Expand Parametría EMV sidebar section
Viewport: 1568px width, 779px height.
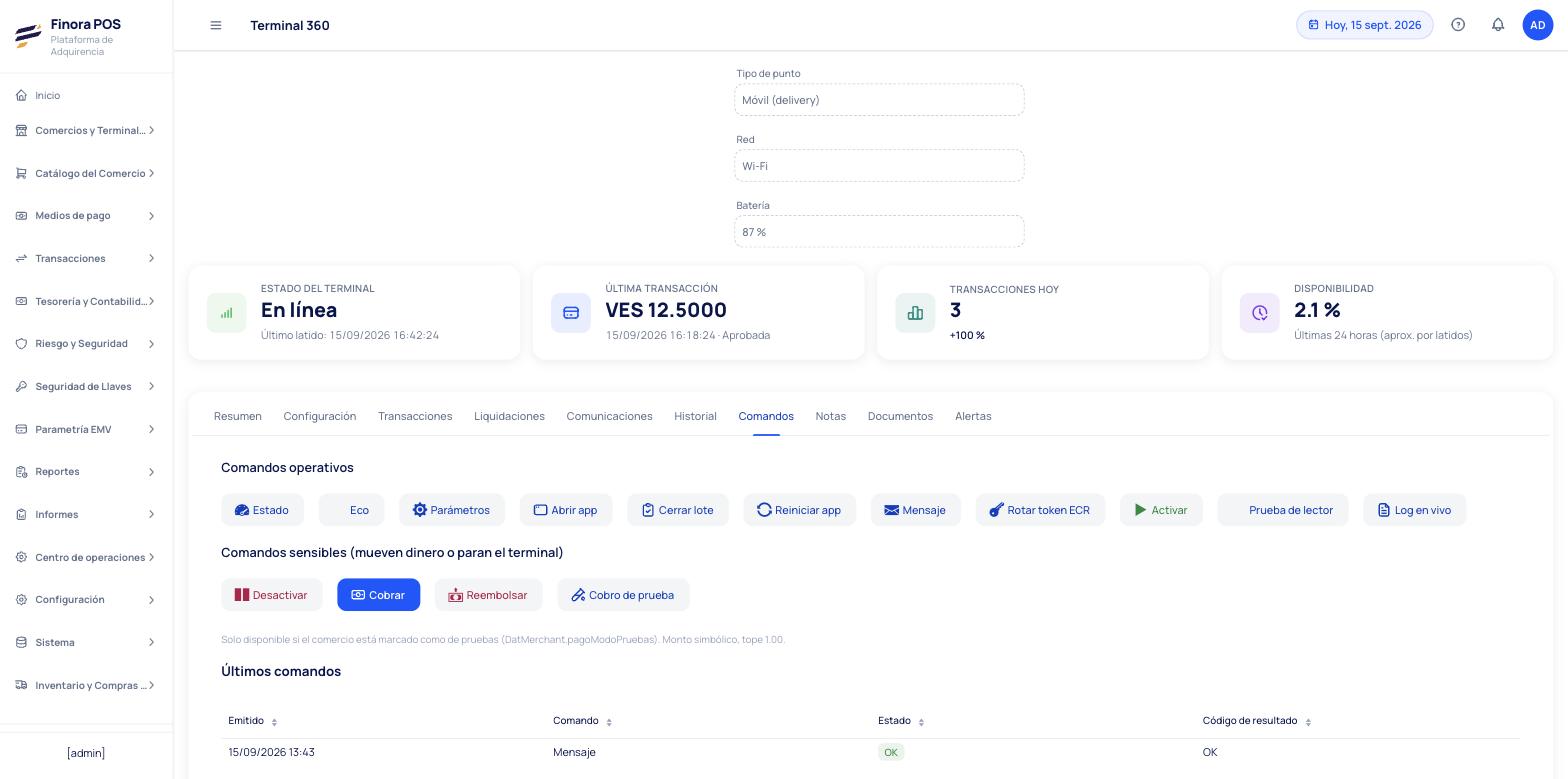87,429
